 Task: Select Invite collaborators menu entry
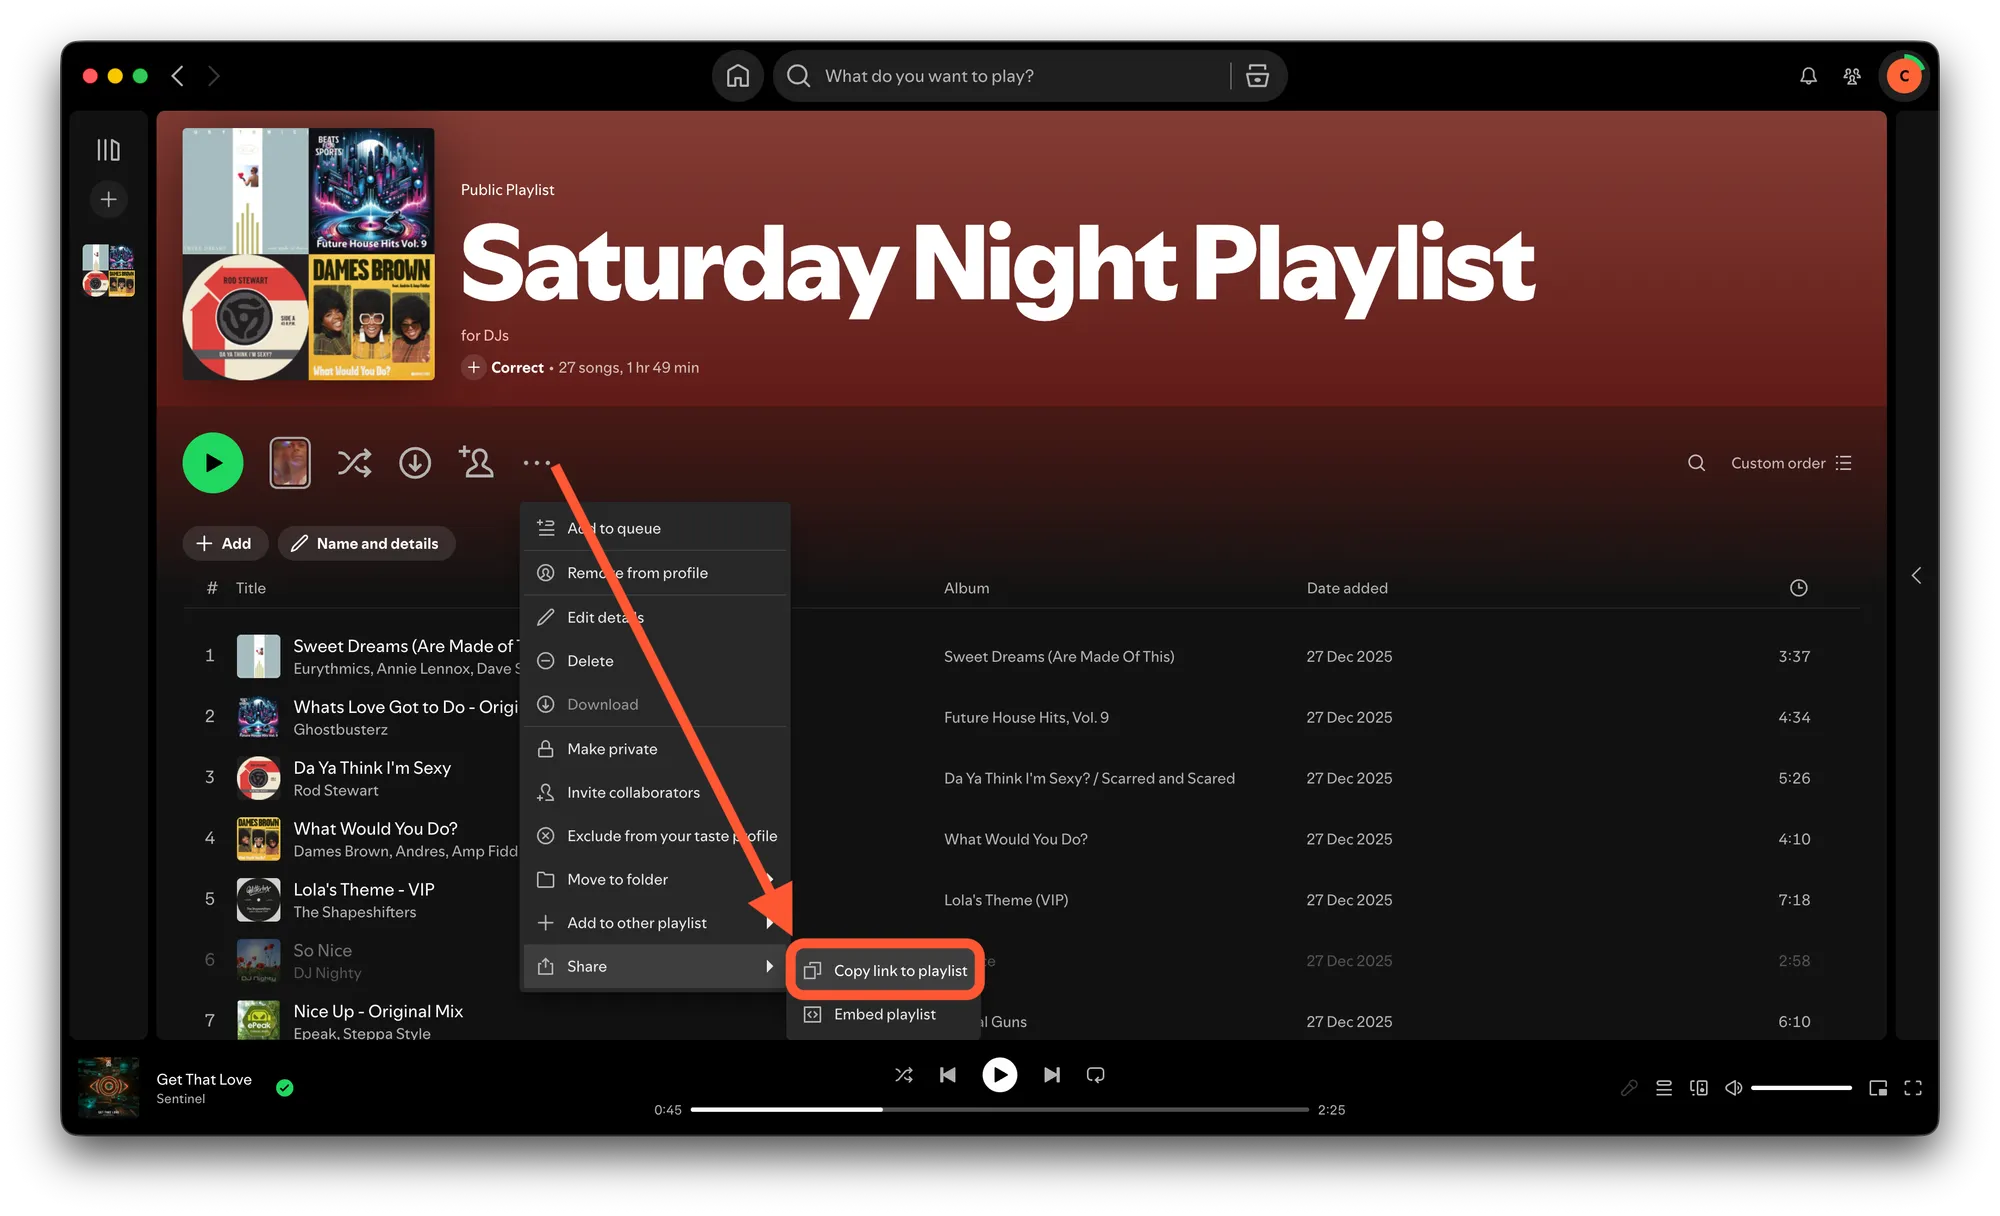click(656, 792)
